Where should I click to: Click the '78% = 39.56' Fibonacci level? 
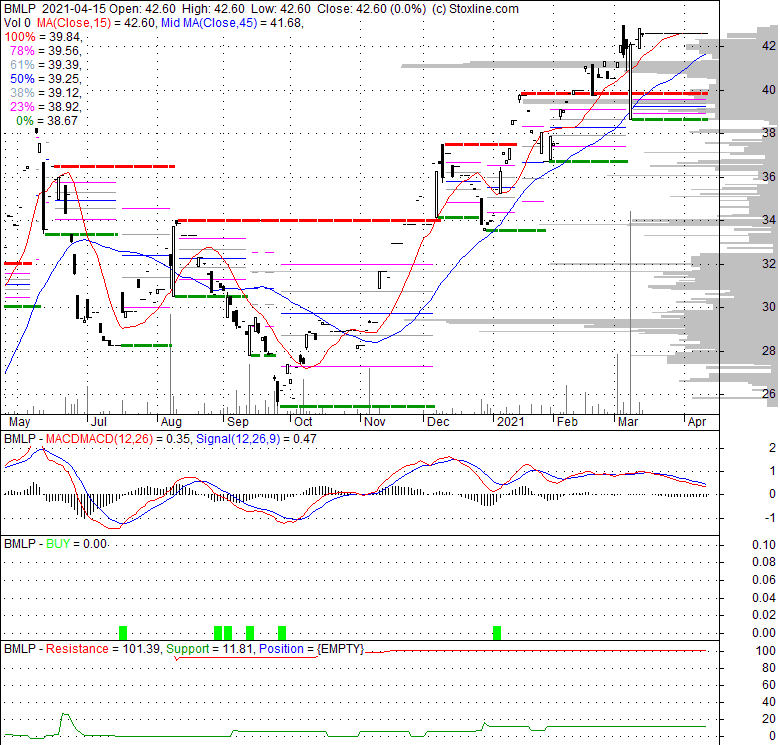click(45, 51)
